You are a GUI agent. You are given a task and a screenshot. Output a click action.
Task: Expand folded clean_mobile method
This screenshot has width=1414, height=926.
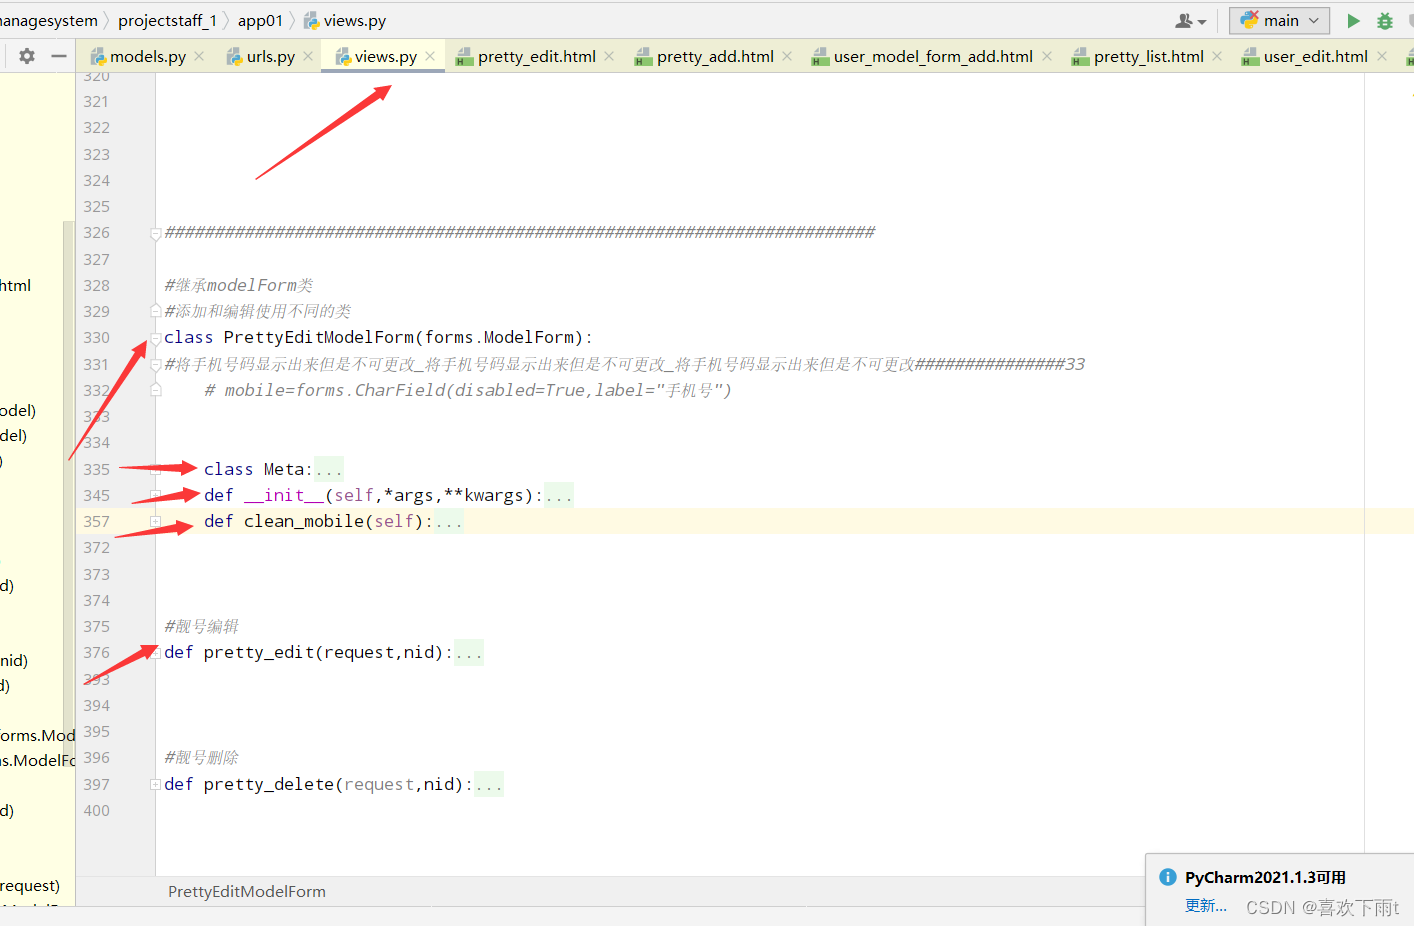click(x=156, y=521)
